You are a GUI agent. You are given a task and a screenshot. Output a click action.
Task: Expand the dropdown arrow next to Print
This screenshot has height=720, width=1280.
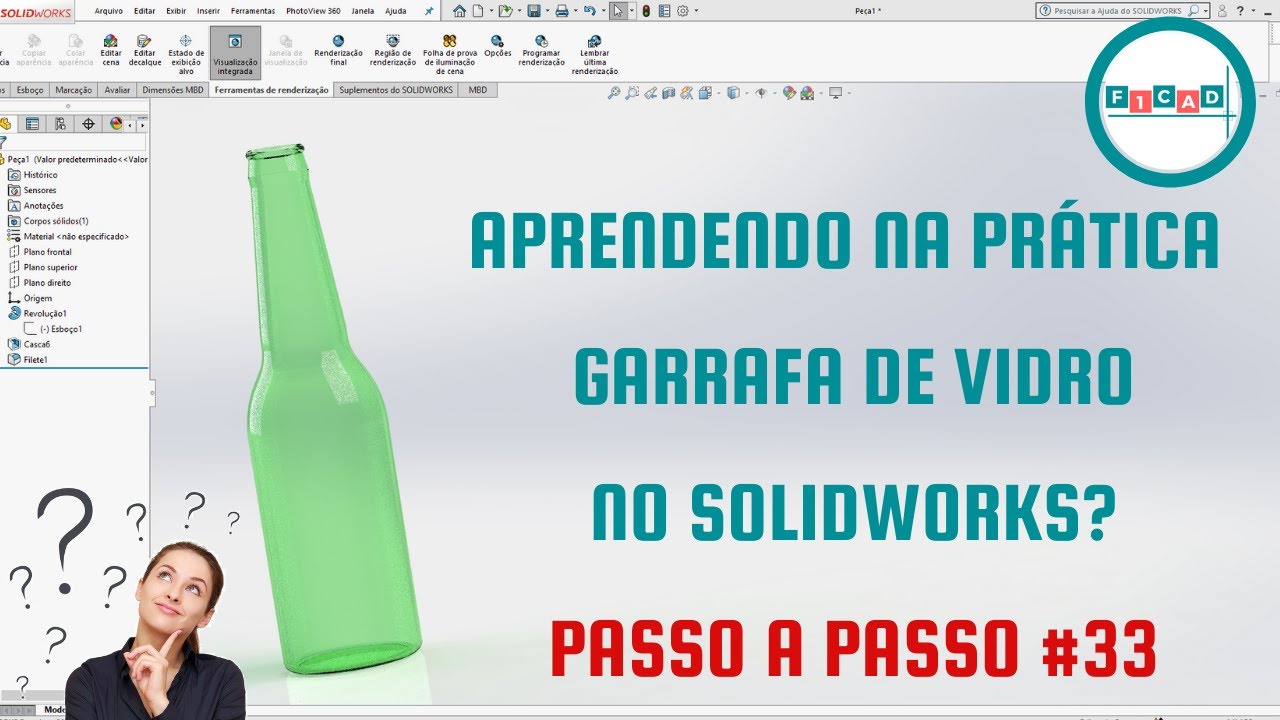[x=575, y=11]
